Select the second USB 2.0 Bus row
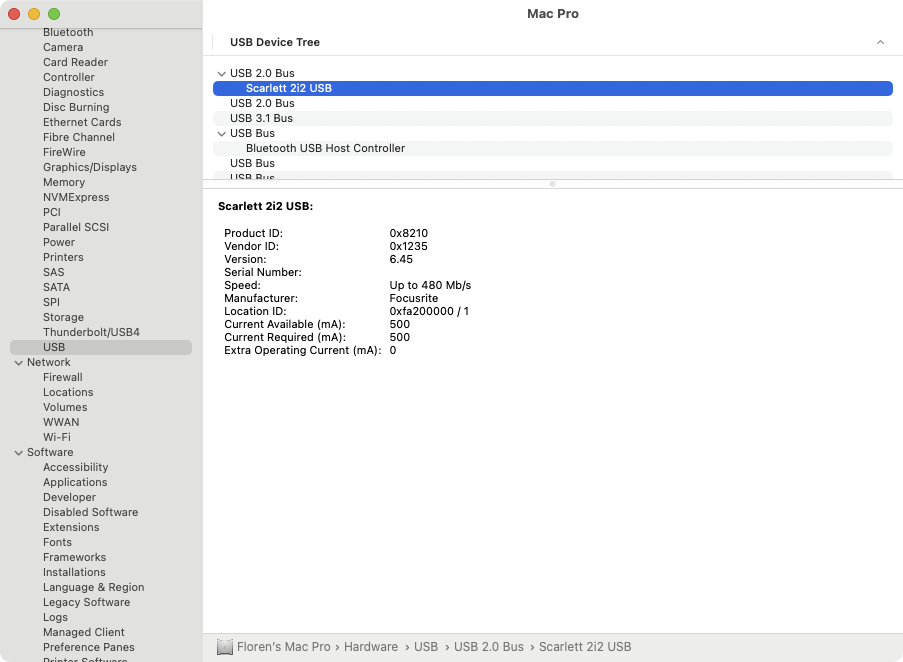The width and height of the screenshot is (903, 662). pyautogui.click(x=553, y=103)
